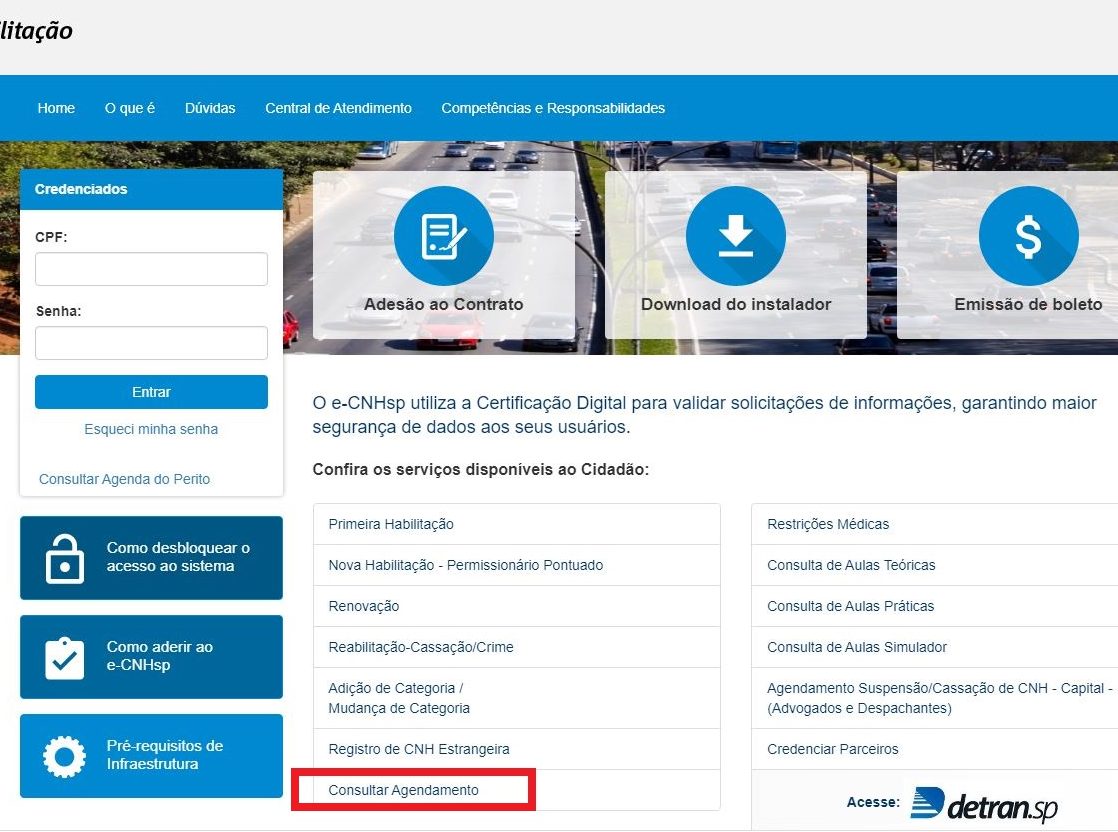Image resolution: width=1118 pixels, height=832 pixels.
Task: Click the Download do instalador label
Action: point(736,304)
